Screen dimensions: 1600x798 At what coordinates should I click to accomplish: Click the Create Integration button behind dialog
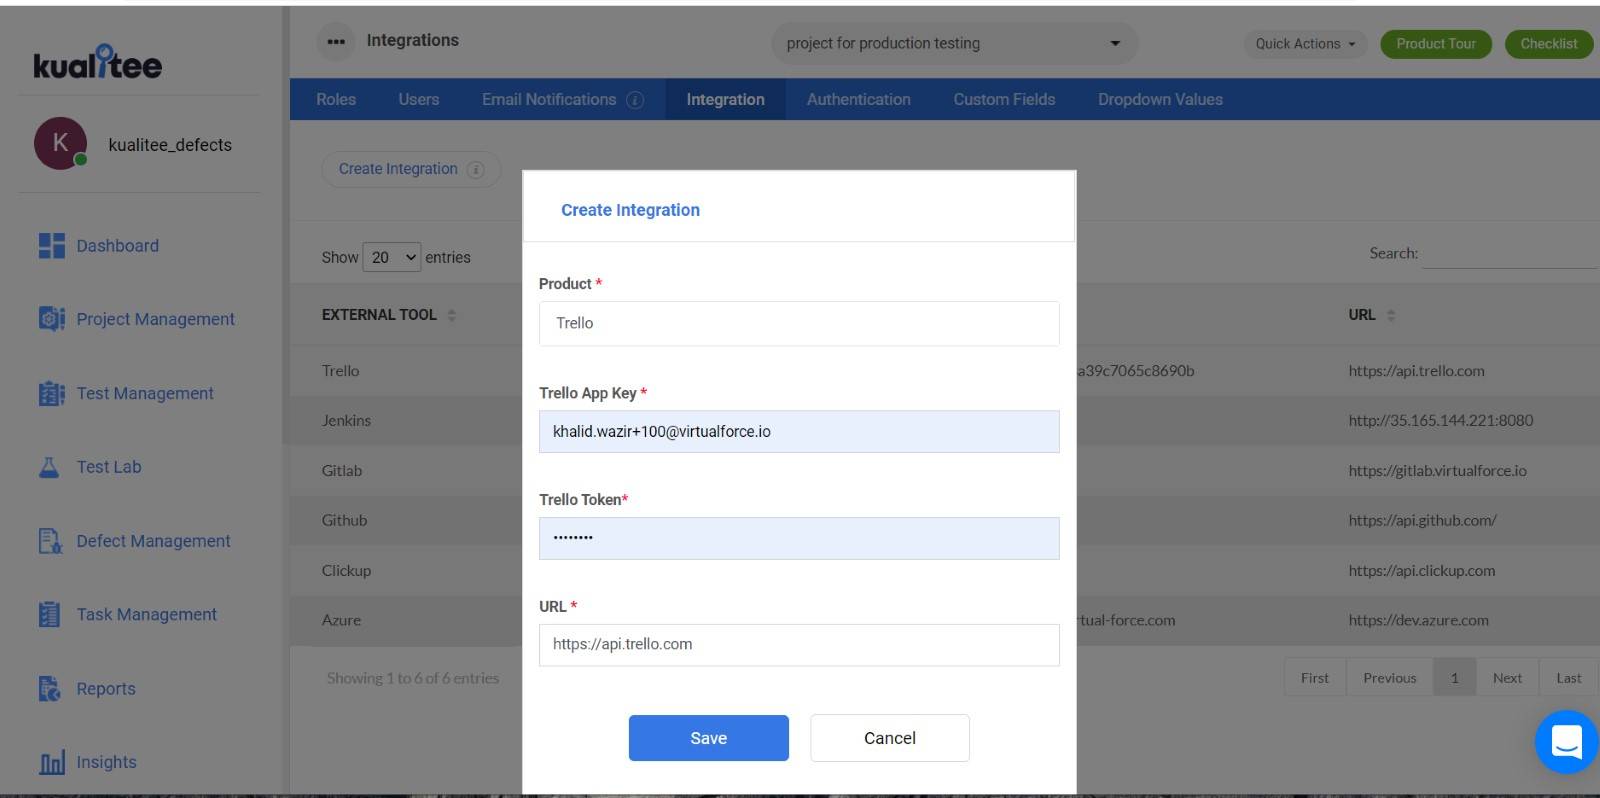click(411, 169)
